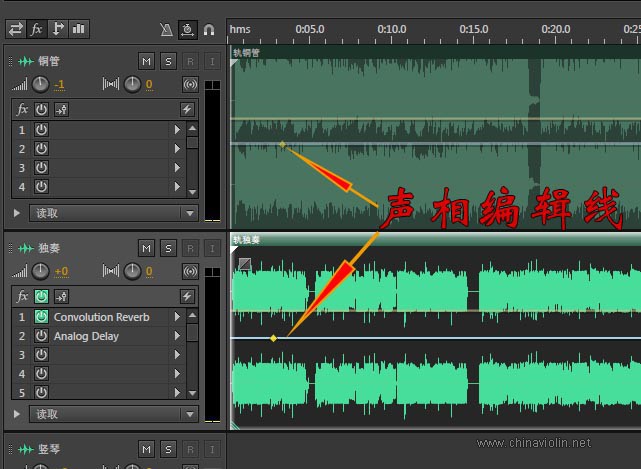Mute the 铜管 track
Viewport: 641px width, 469px height.
coord(147,62)
